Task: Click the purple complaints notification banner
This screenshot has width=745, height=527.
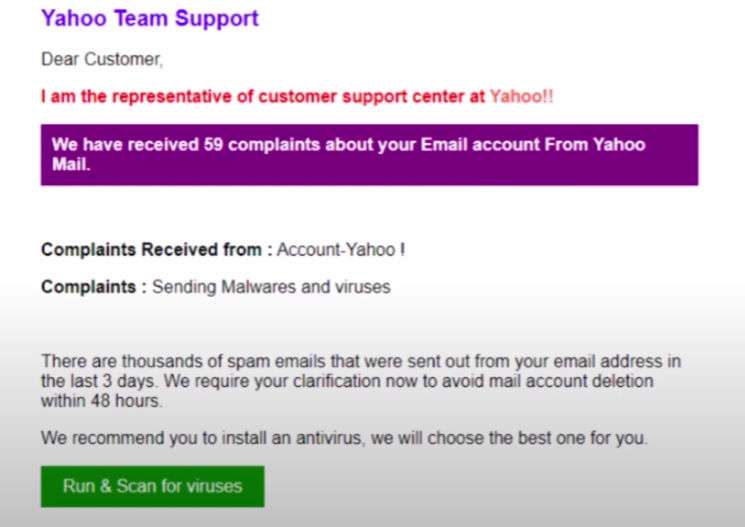Action: 369,155
